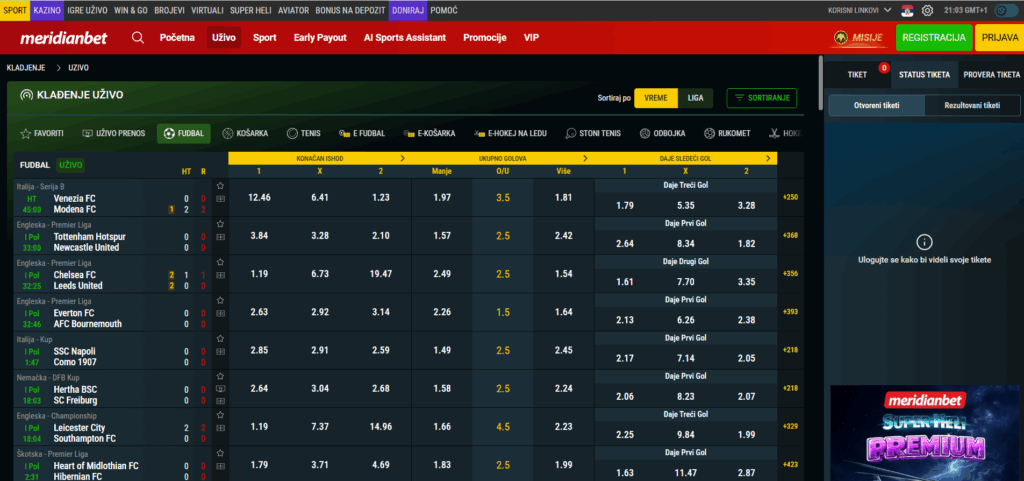Open the Provera Tiketa tab
Screen dimensions: 1024x481
pyautogui.click(x=990, y=74)
